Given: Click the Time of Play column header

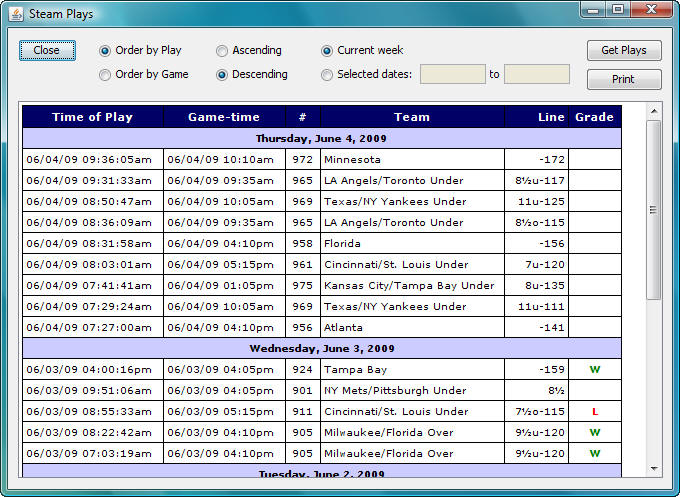Looking at the screenshot, I should click(x=93, y=117).
